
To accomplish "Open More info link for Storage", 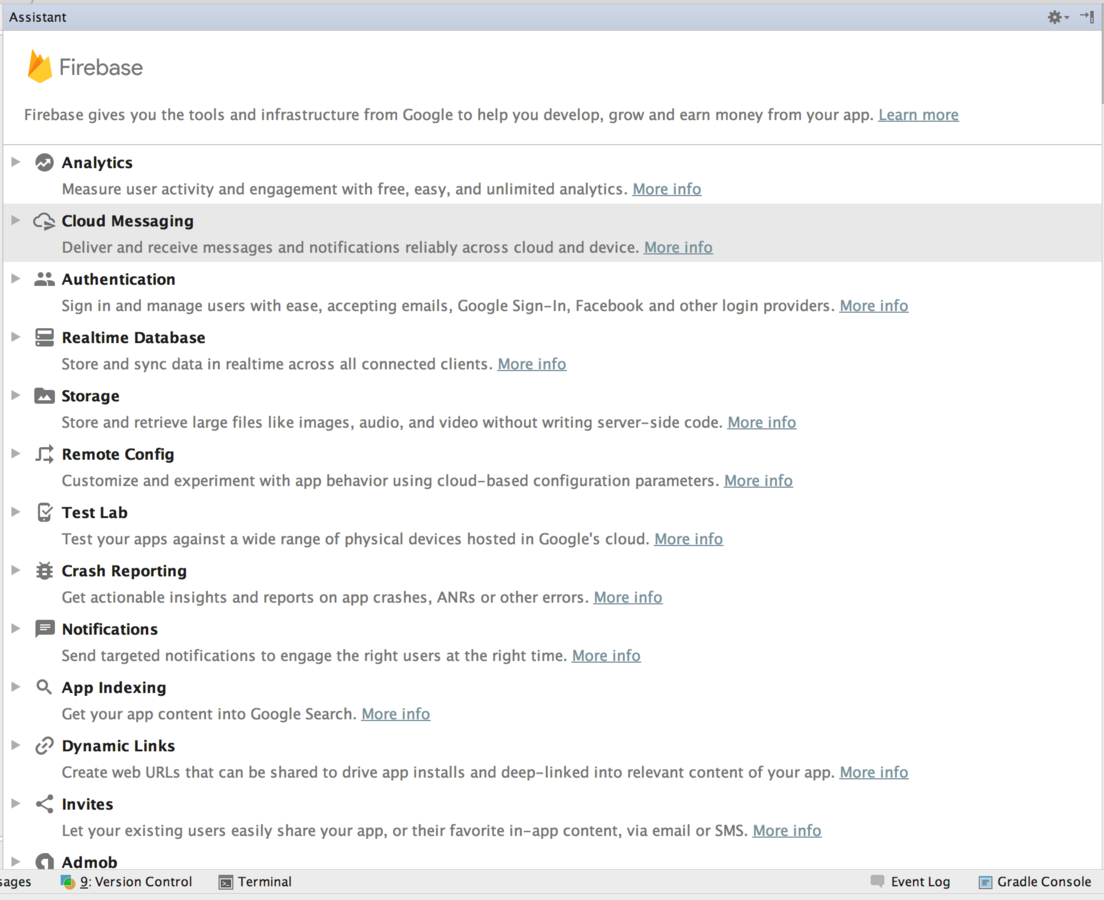I will pos(762,423).
